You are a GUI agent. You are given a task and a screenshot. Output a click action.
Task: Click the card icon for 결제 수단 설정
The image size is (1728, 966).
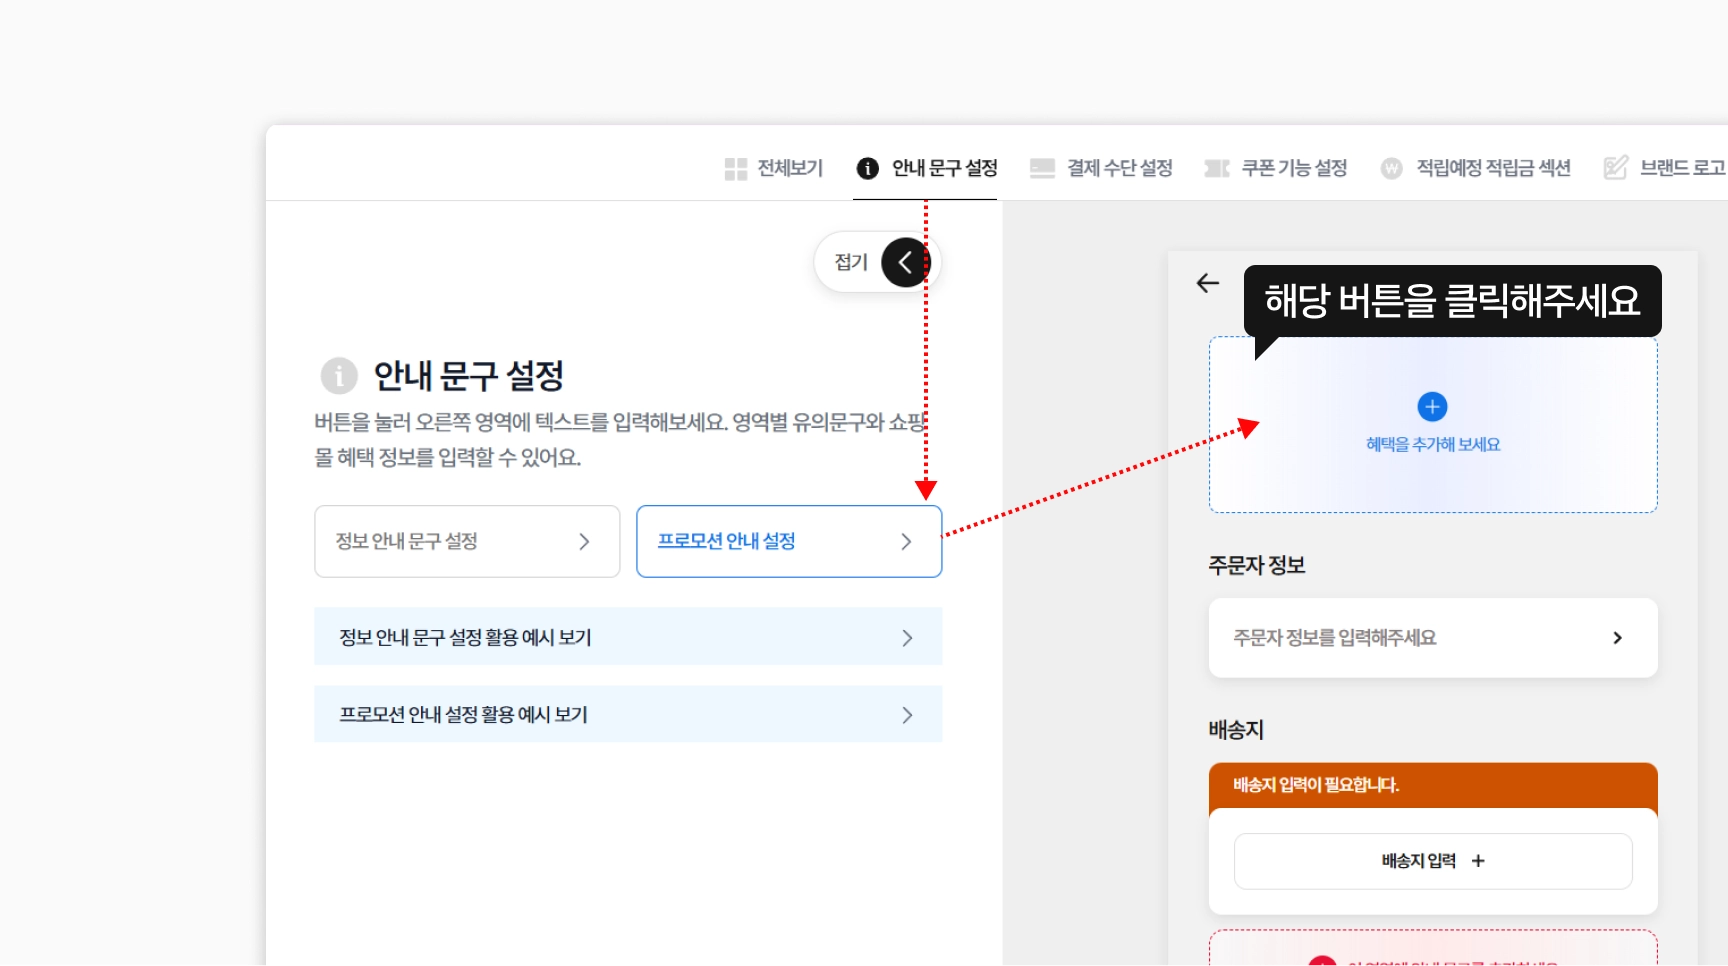(x=1042, y=168)
